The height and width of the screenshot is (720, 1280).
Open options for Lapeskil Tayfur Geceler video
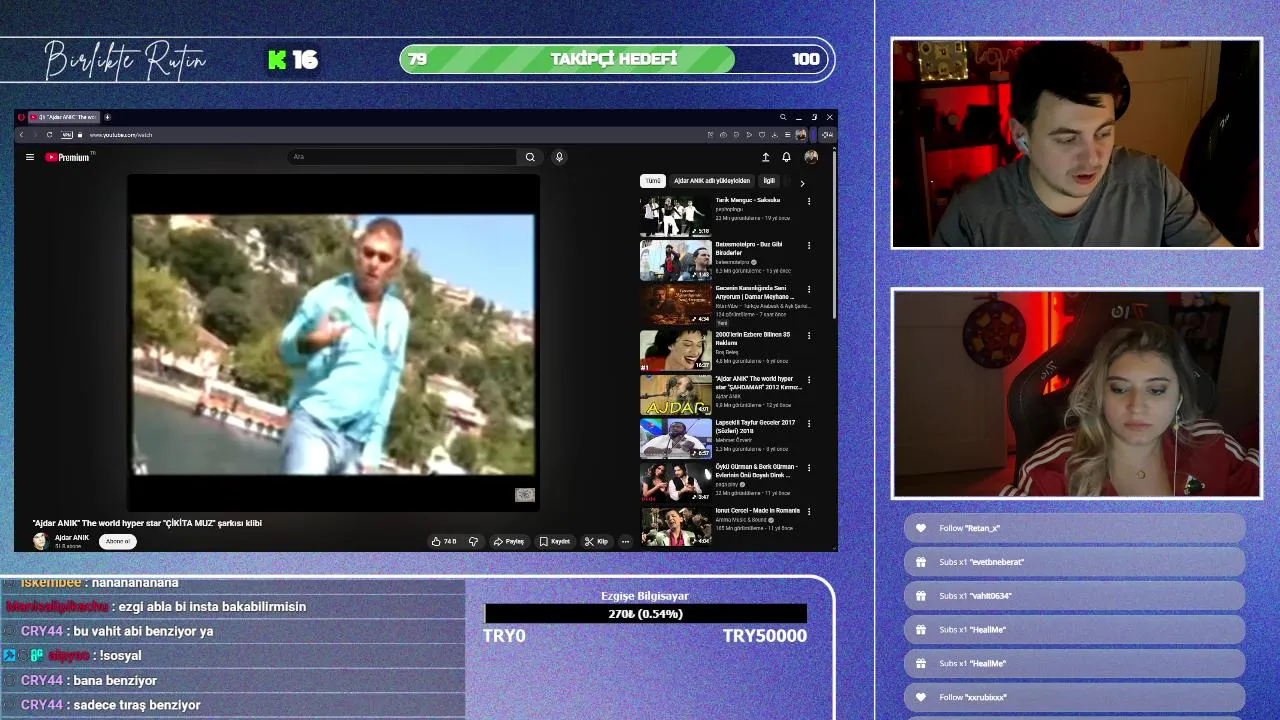[x=809, y=423]
